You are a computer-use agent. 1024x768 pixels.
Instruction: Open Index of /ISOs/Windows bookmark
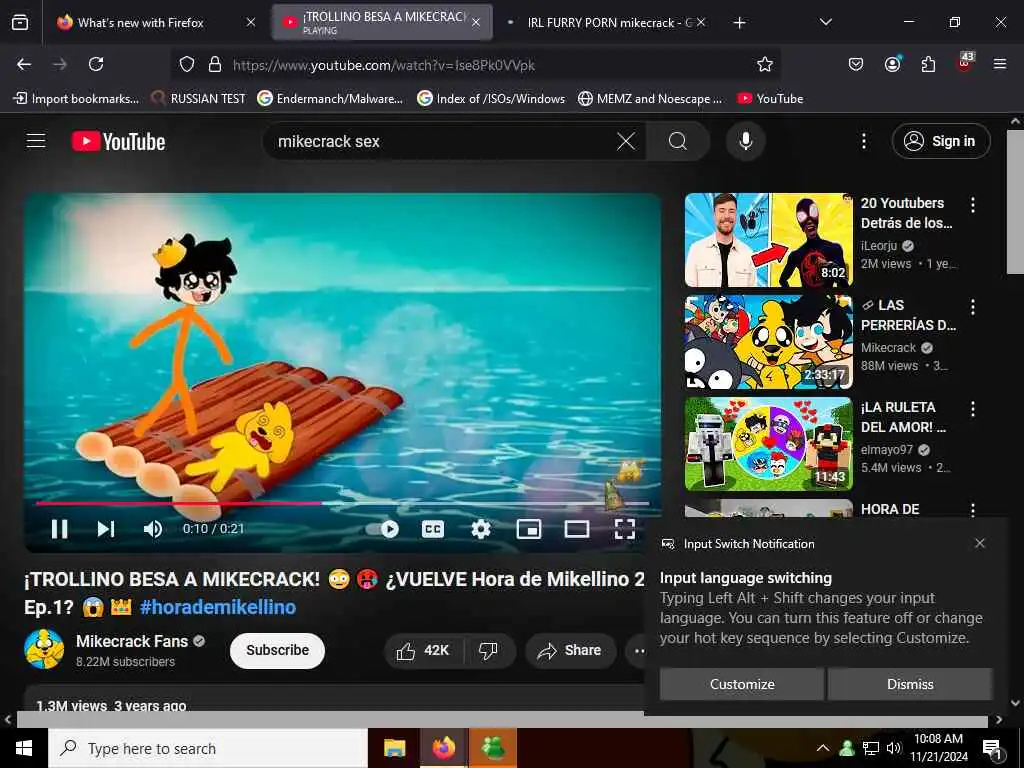click(x=491, y=99)
